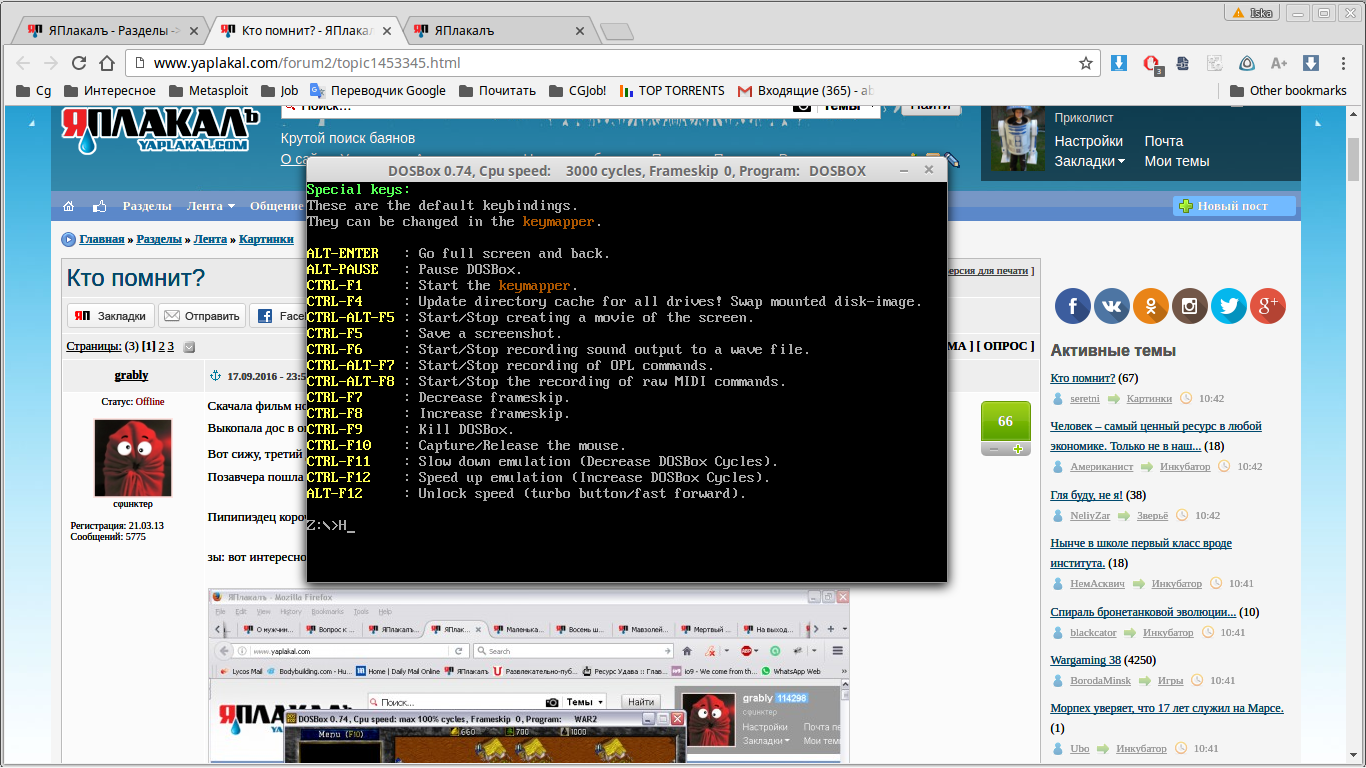Screen dimensions: 1366x768
Task: Open the teal triangle extension icon
Action: [x=1247, y=63]
